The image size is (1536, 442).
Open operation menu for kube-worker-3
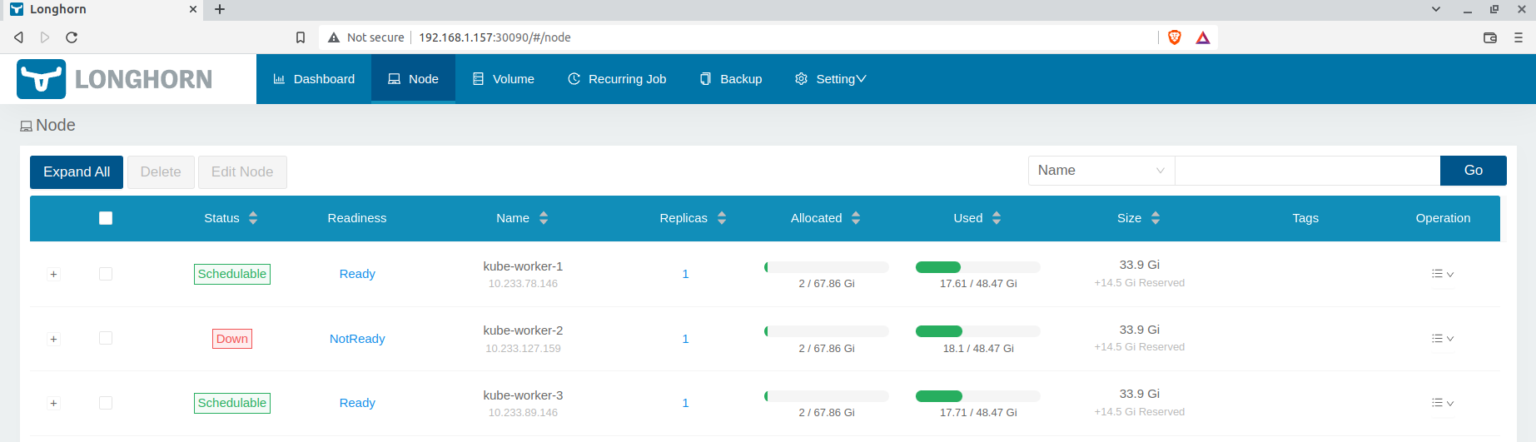point(1442,403)
